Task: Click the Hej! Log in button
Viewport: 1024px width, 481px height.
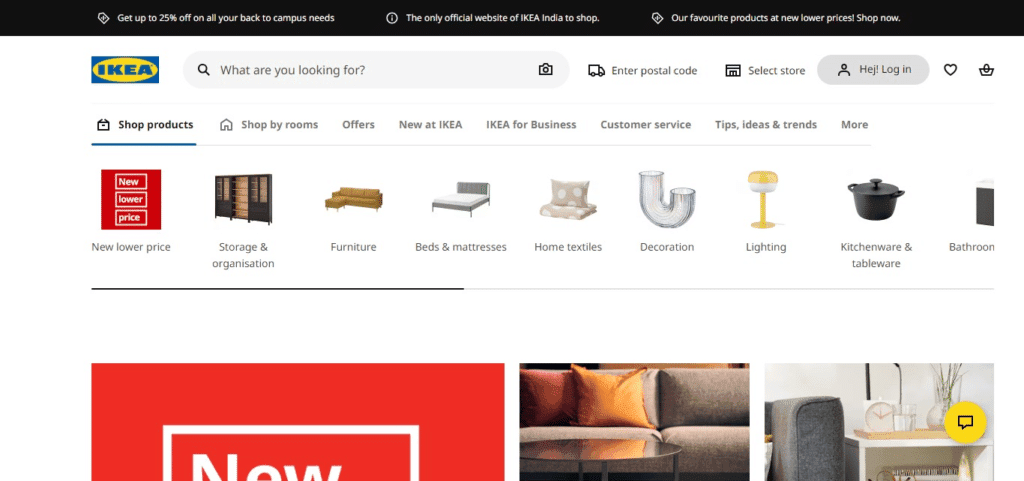Action: 873,70
